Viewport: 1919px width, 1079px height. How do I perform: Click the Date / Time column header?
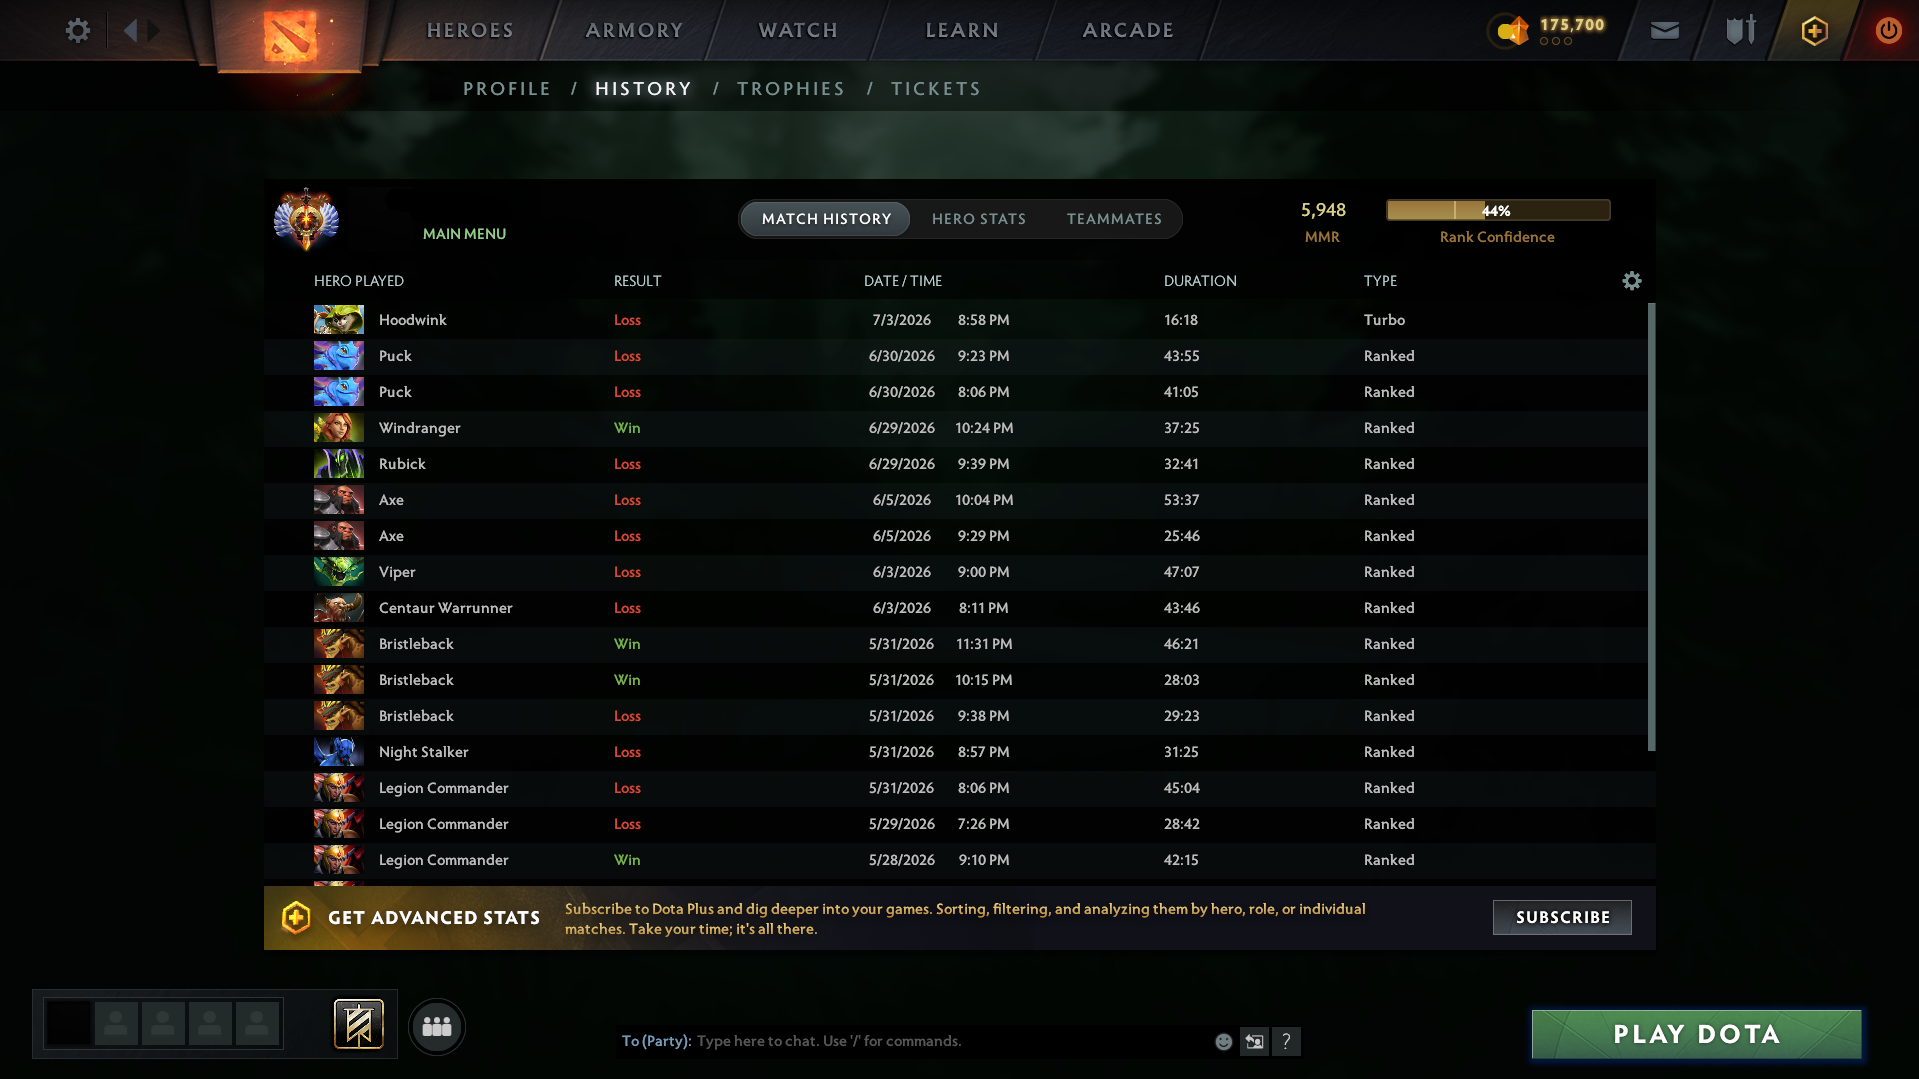903,281
